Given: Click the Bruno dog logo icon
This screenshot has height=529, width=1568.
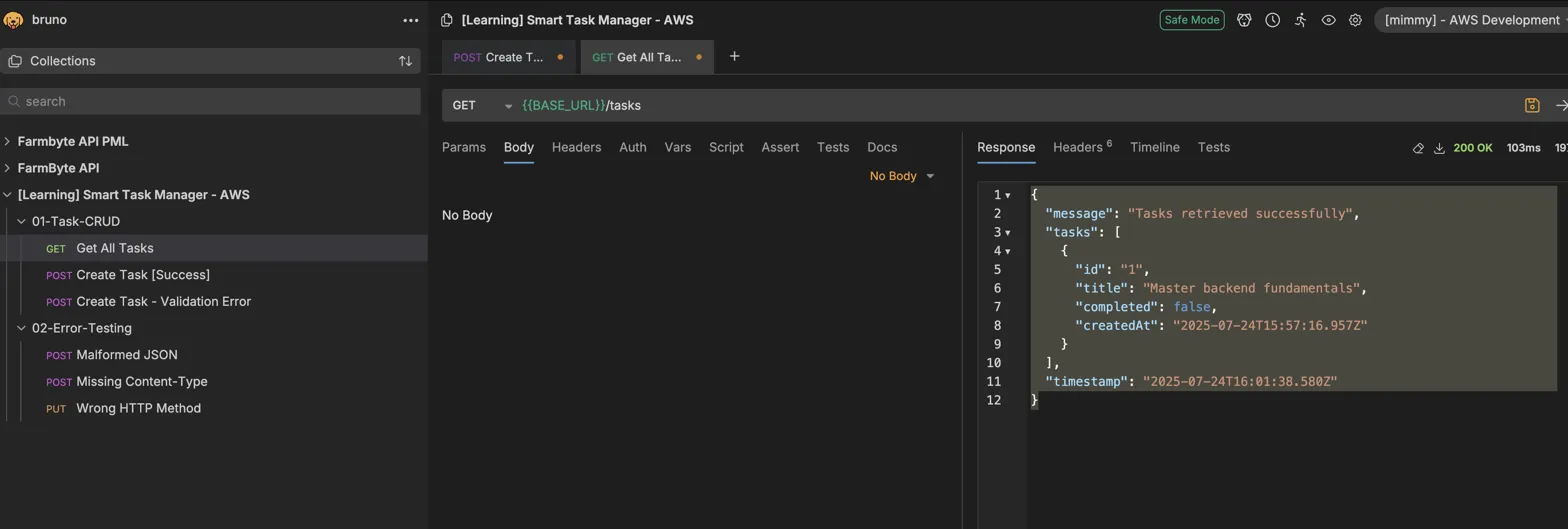Looking at the screenshot, I should click(x=14, y=20).
